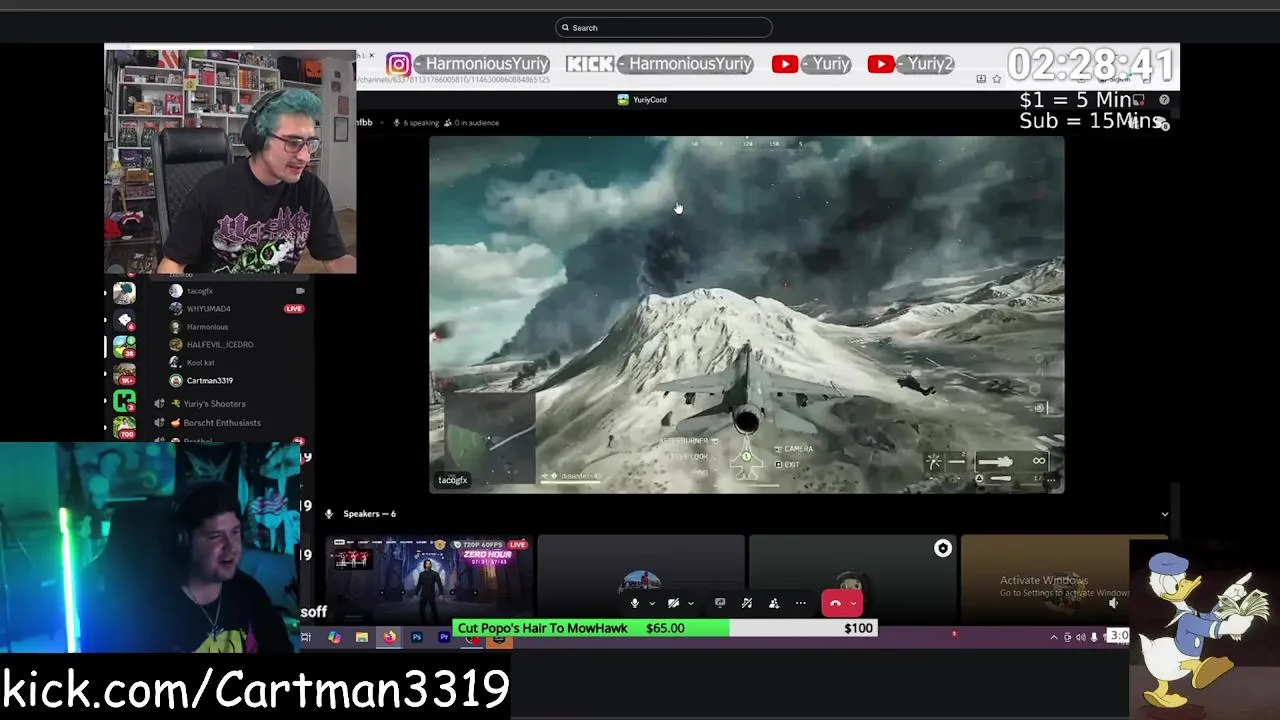Open Task View in the Windows taskbar
Viewport: 1280px width, 720px height.
[x=306, y=637]
